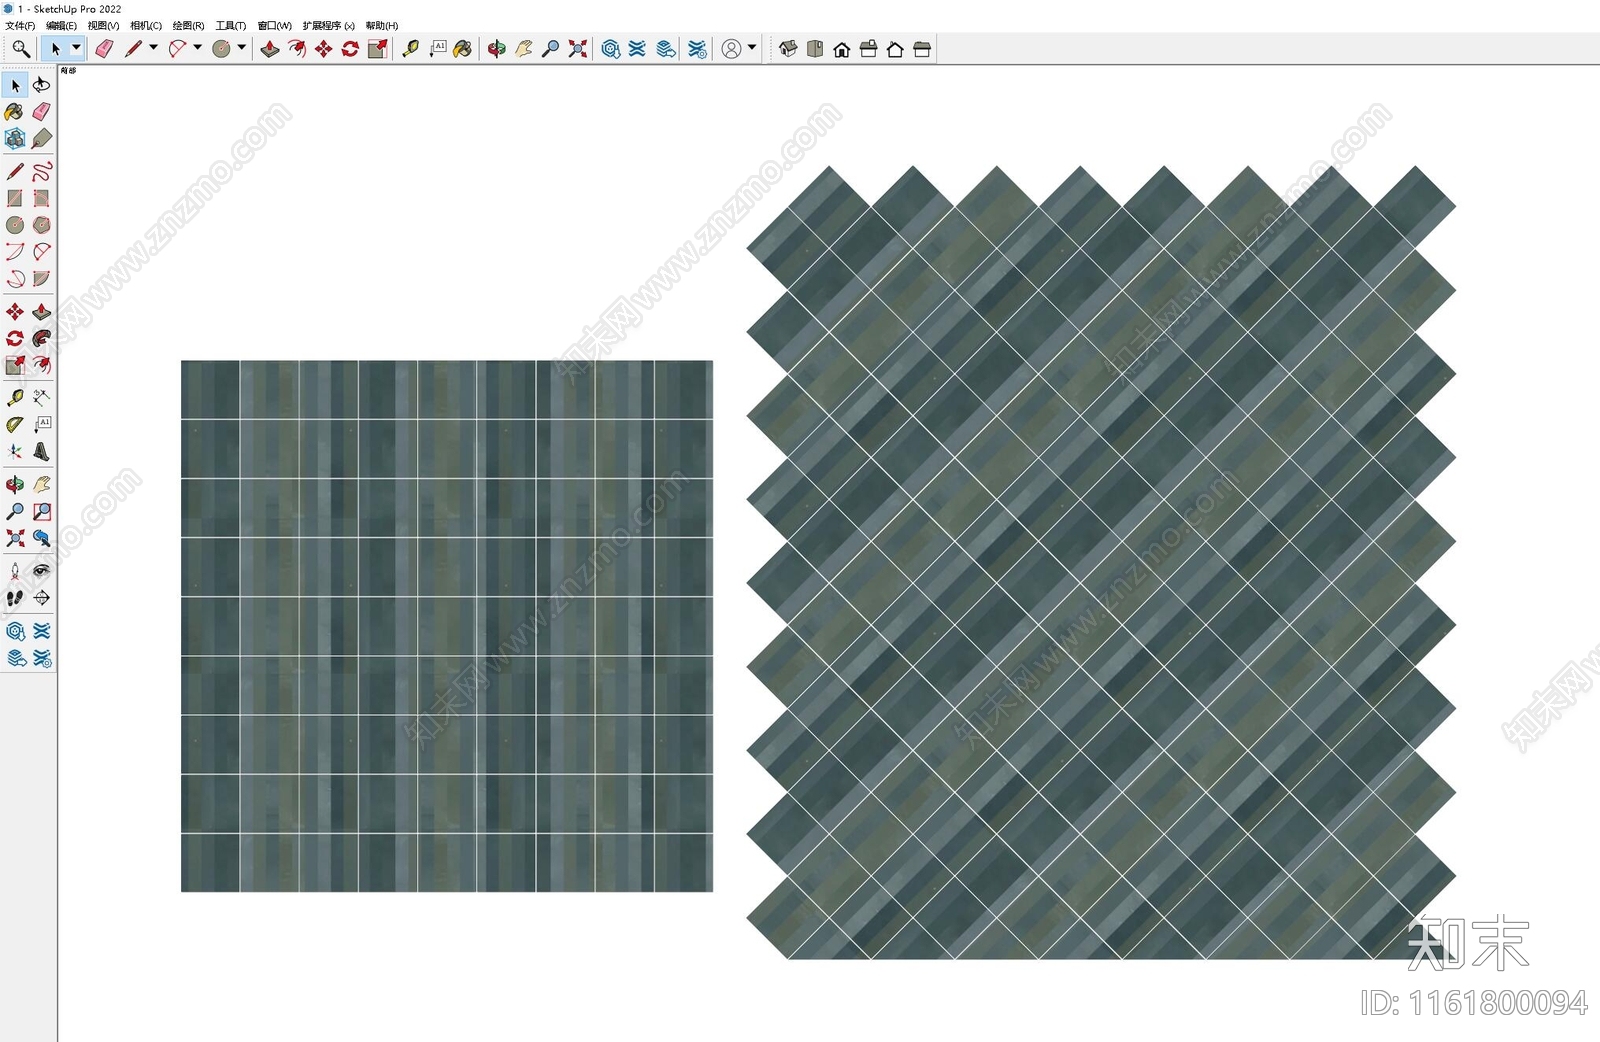Select the Freehand tool in left toolbar

coord(41,171)
